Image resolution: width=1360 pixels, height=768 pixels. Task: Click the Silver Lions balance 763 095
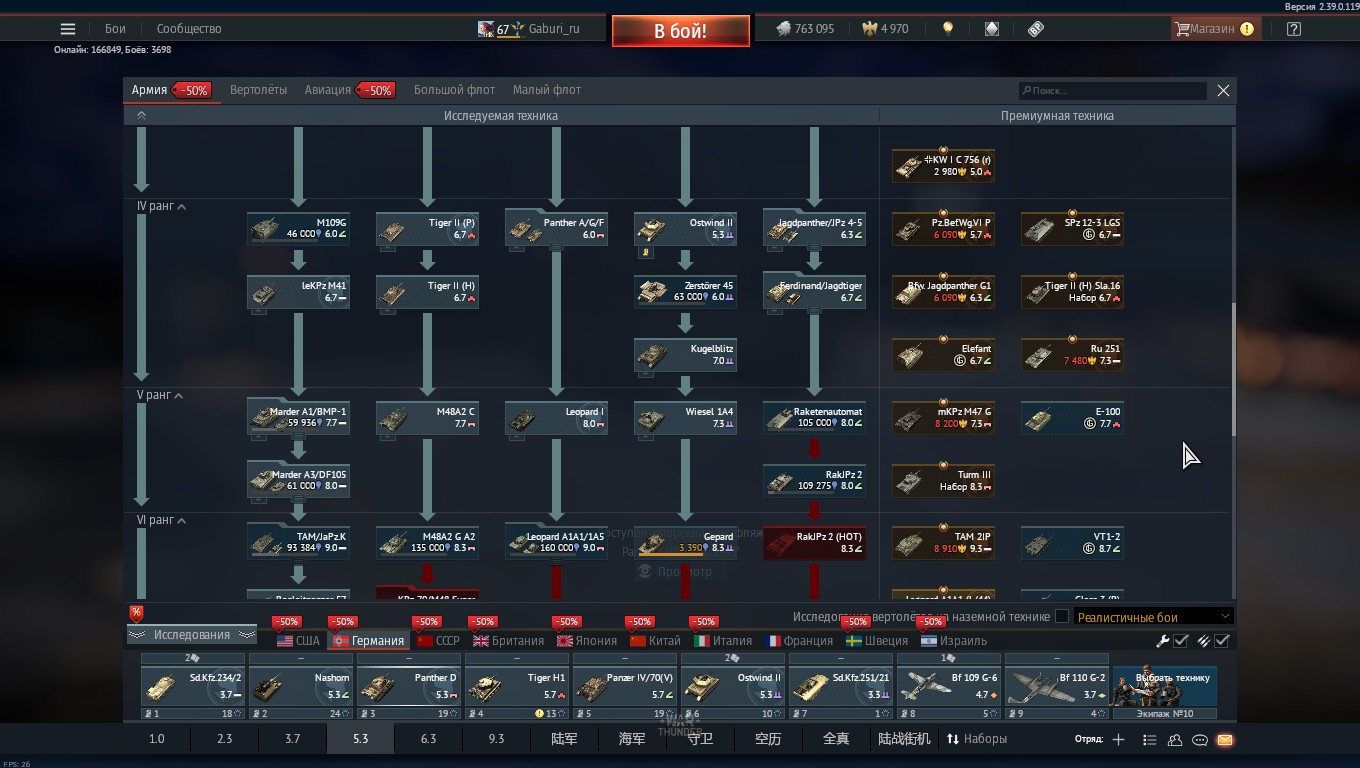click(x=805, y=29)
